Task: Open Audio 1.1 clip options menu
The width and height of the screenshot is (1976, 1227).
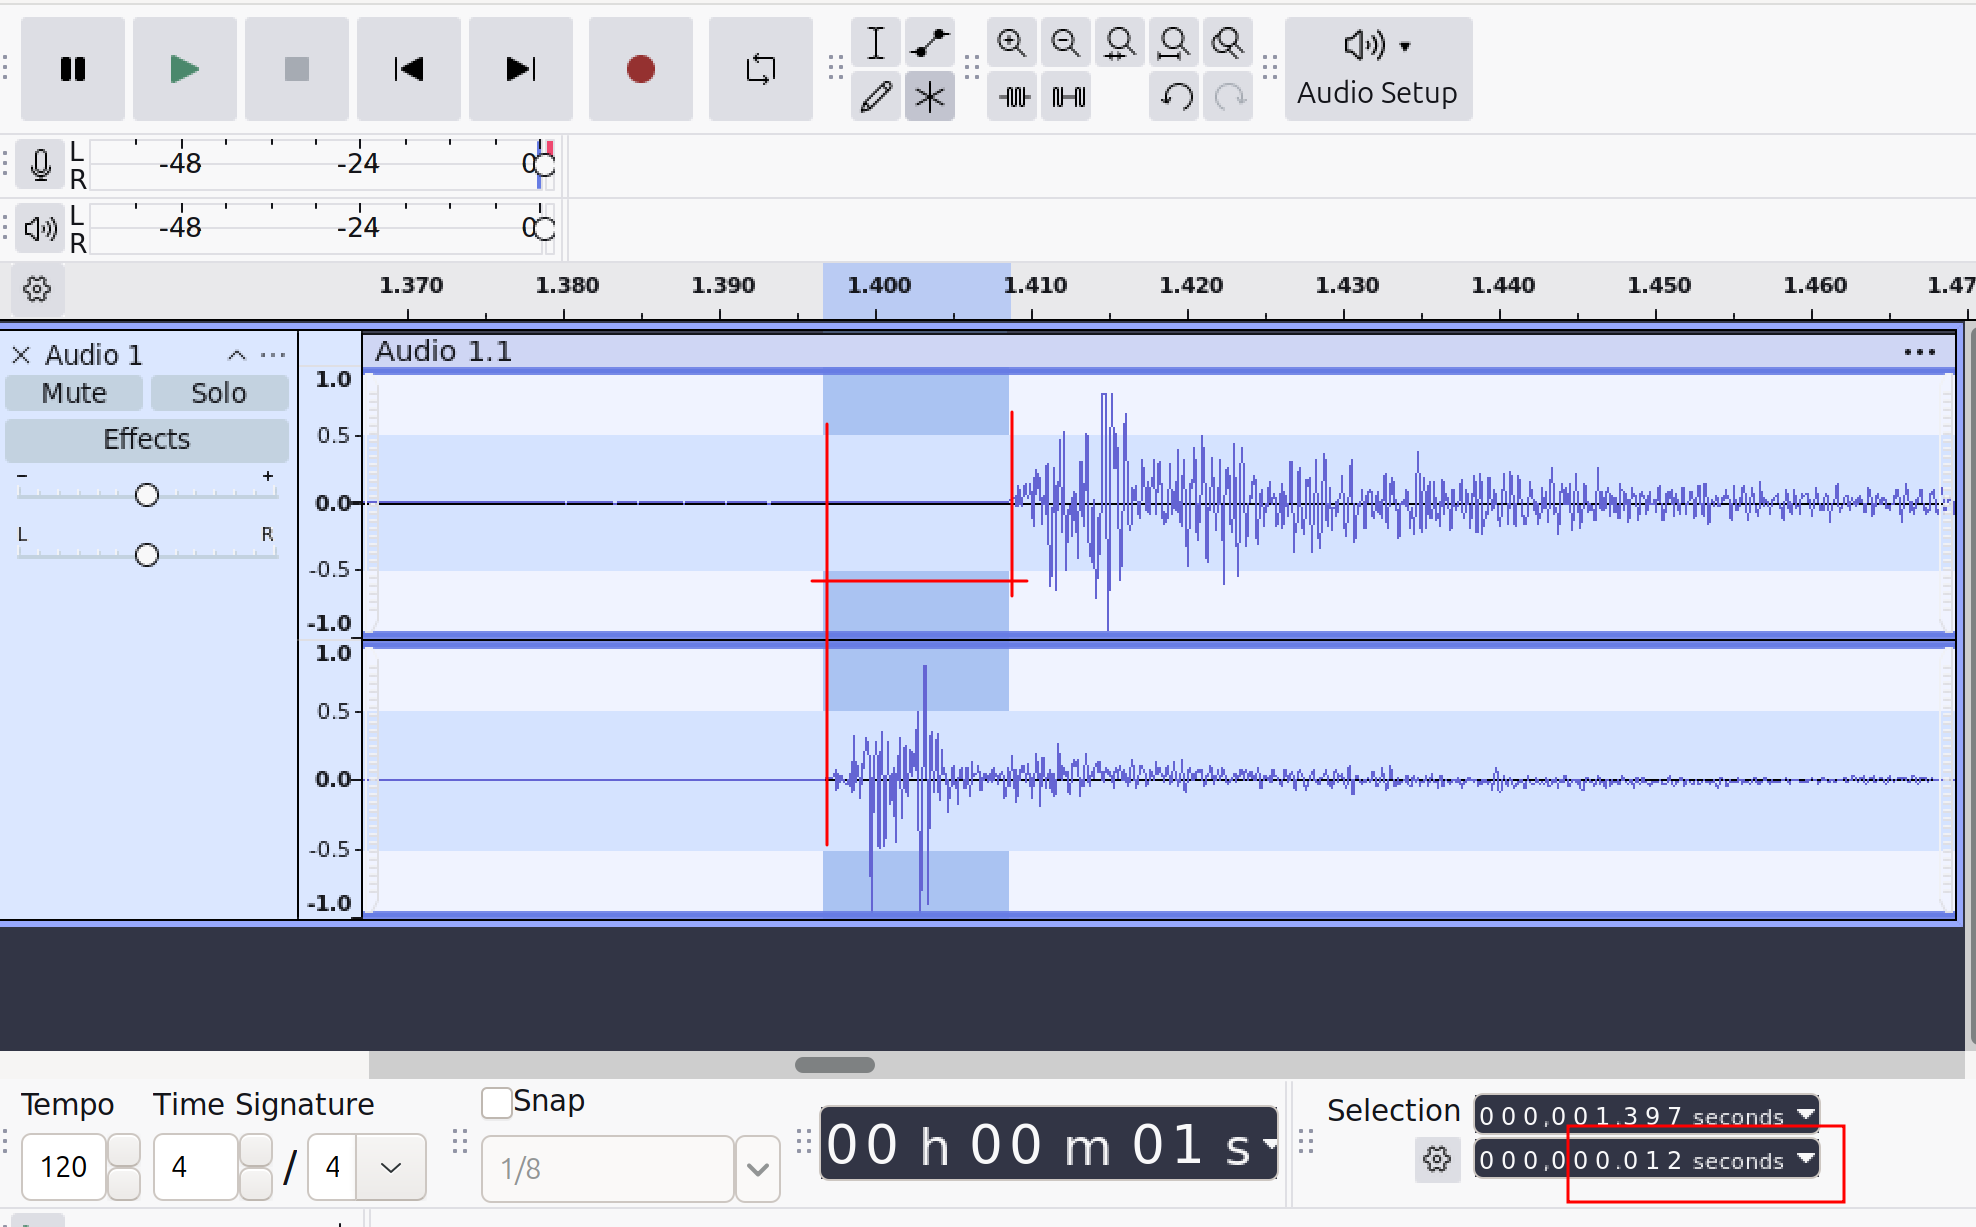Action: [1919, 352]
